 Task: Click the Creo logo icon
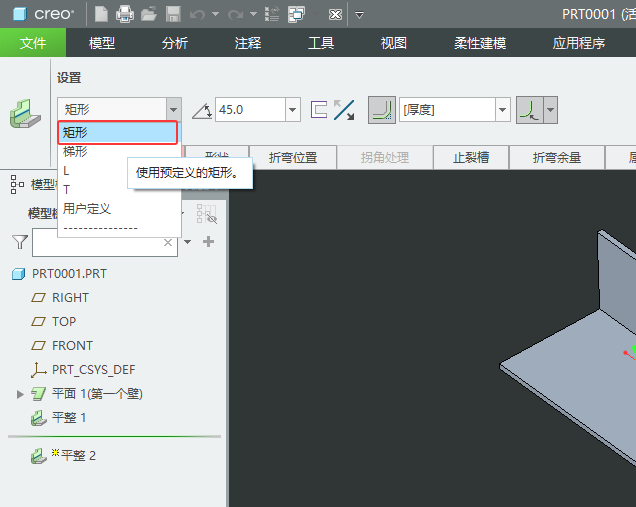coord(19,14)
